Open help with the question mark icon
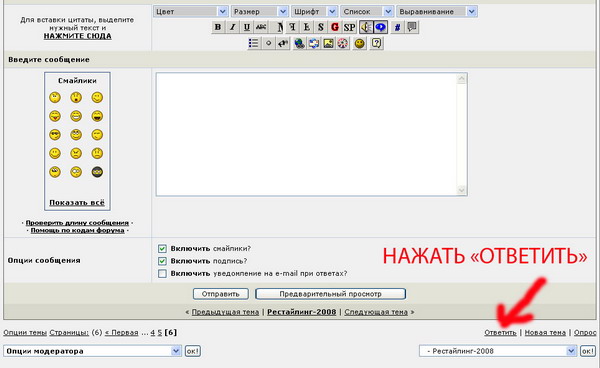Screen dimensions: 600x368 tap(377, 43)
